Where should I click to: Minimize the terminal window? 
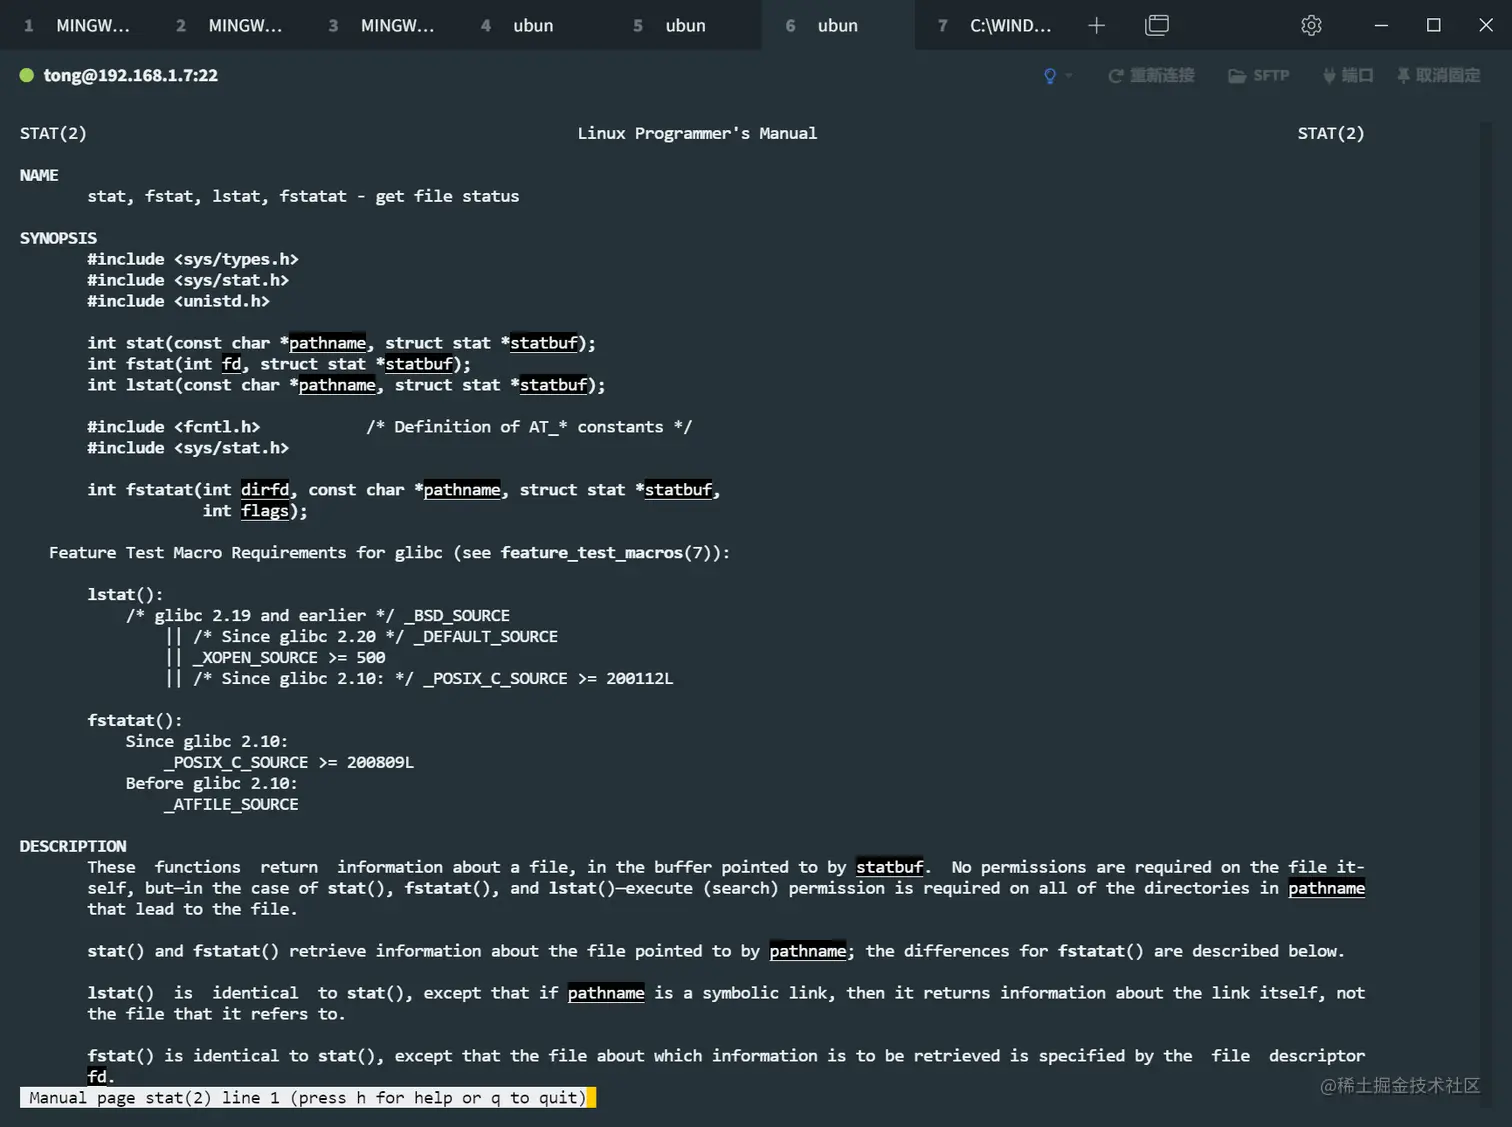[x=1381, y=25]
